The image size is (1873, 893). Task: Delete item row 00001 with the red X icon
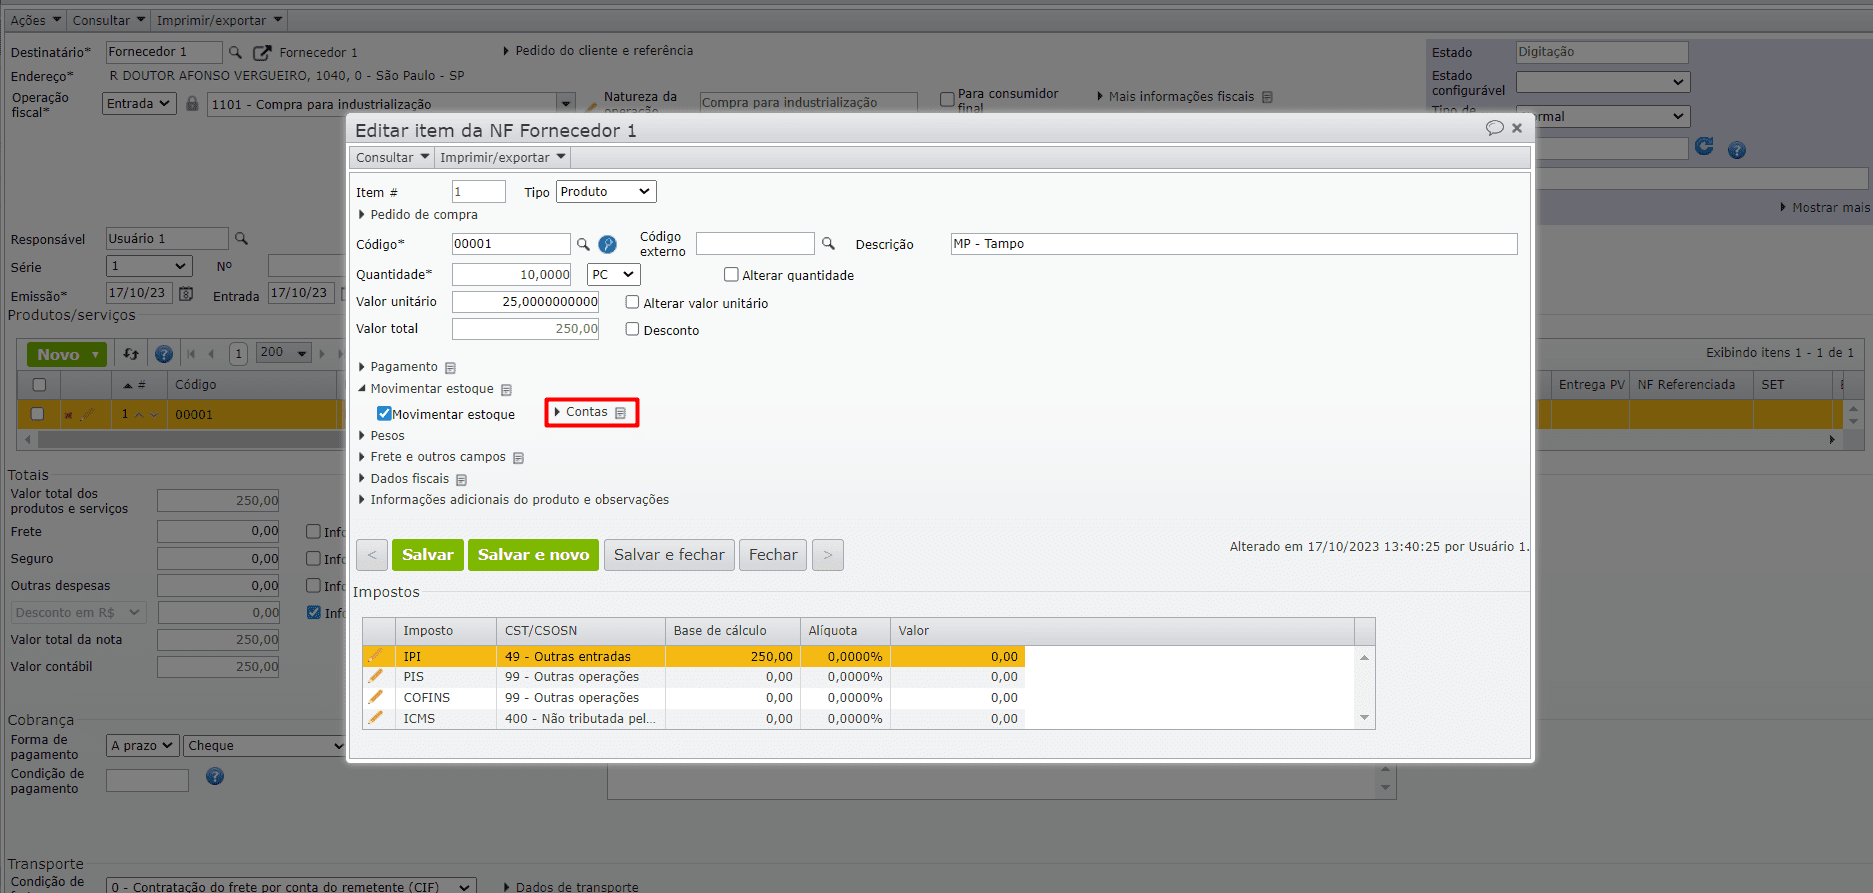pyautogui.click(x=68, y=415)
